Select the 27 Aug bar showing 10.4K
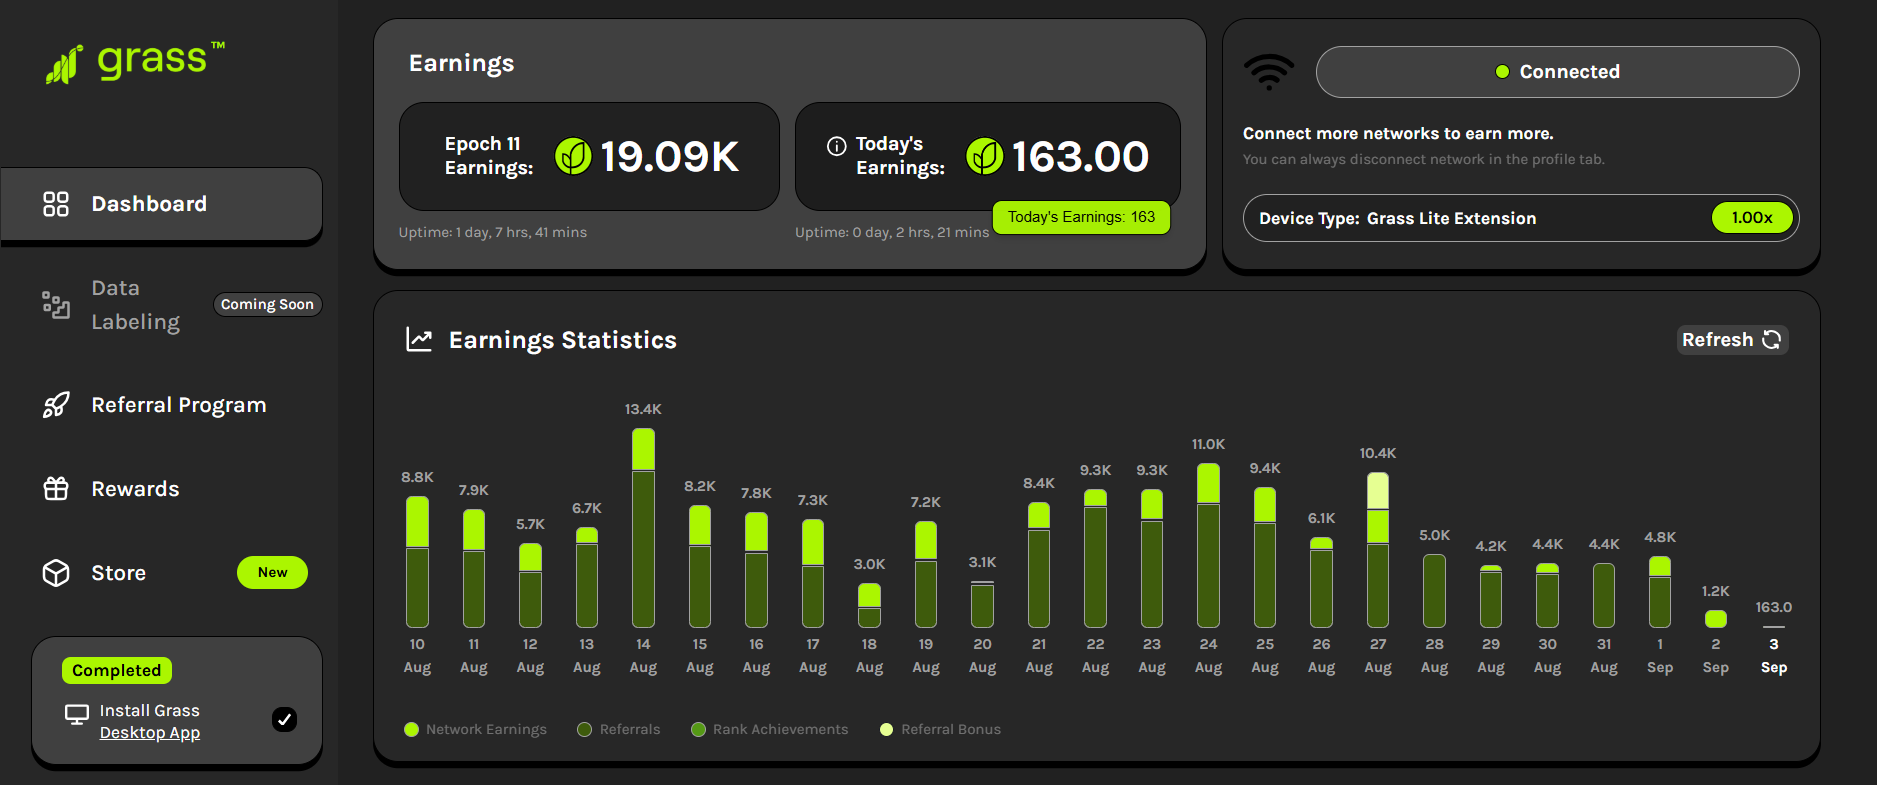Screen dimensions: 1877x785 click(1378, 550)
